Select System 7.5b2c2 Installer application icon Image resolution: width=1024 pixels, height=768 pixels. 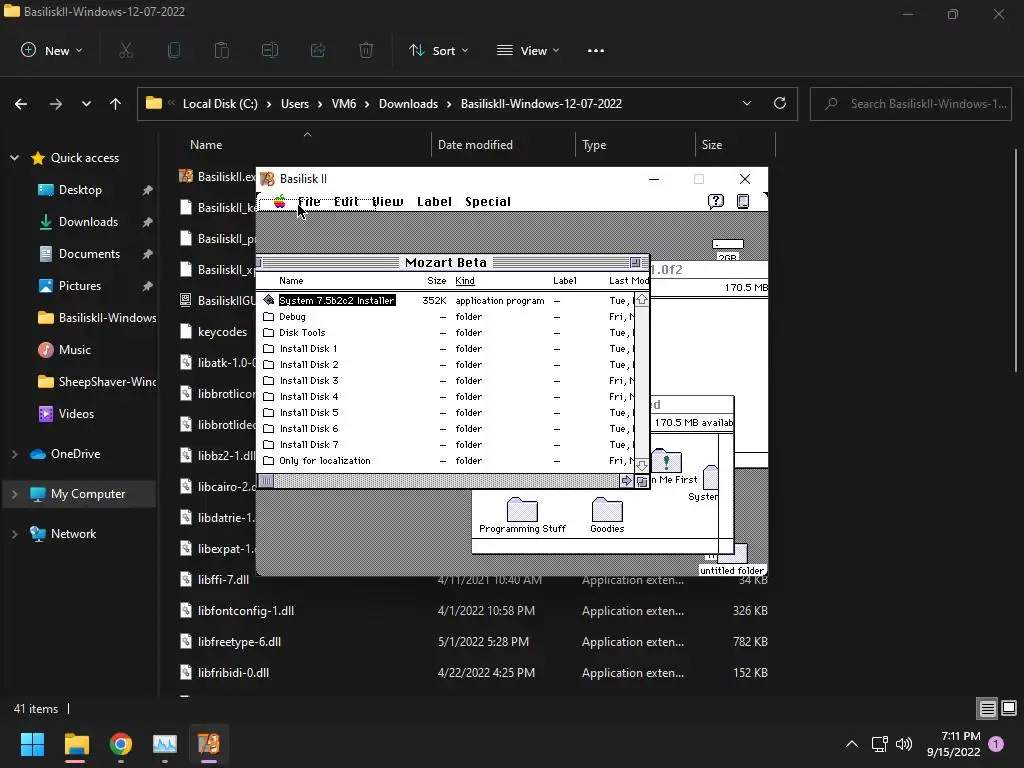coord(268,300)
